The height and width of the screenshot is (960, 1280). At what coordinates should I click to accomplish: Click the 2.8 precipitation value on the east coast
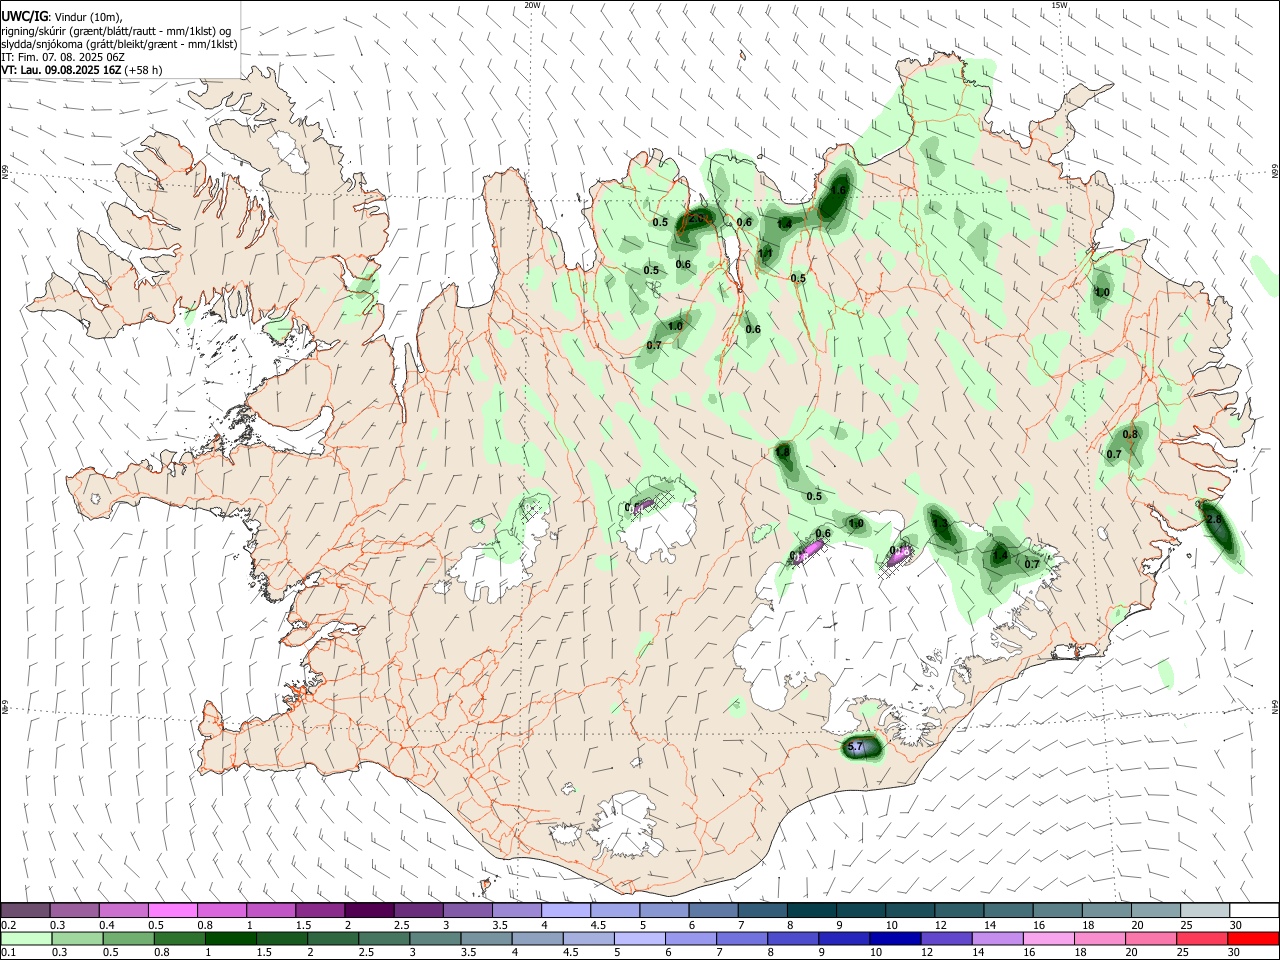[1214, 520]
